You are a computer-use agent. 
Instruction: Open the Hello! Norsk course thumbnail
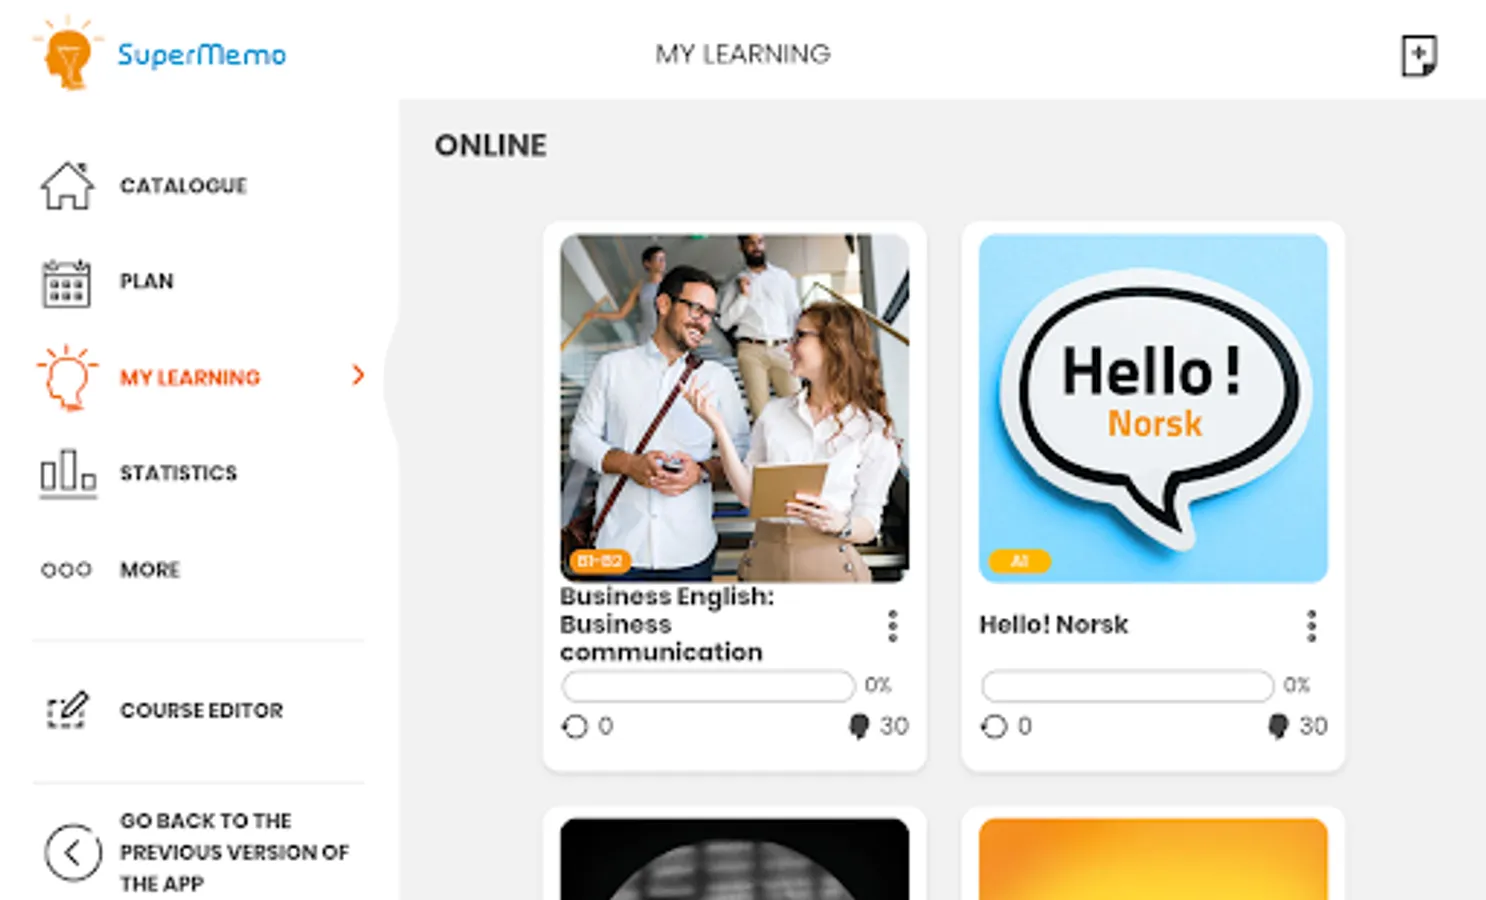[1153, 408]
